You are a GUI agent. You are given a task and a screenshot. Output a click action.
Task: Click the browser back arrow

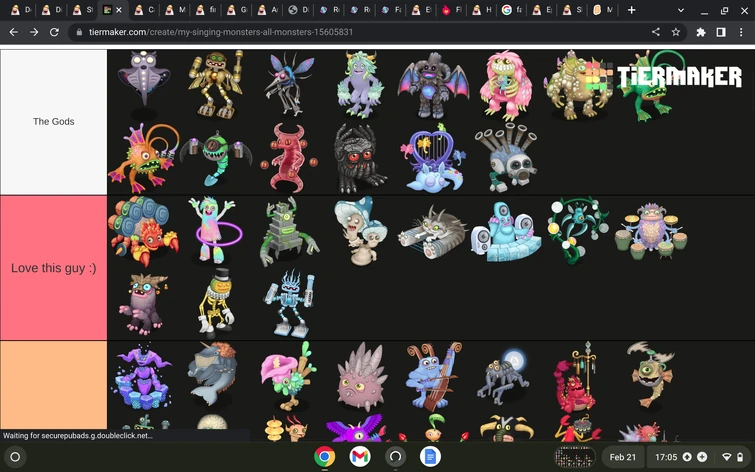click(13, 32)
